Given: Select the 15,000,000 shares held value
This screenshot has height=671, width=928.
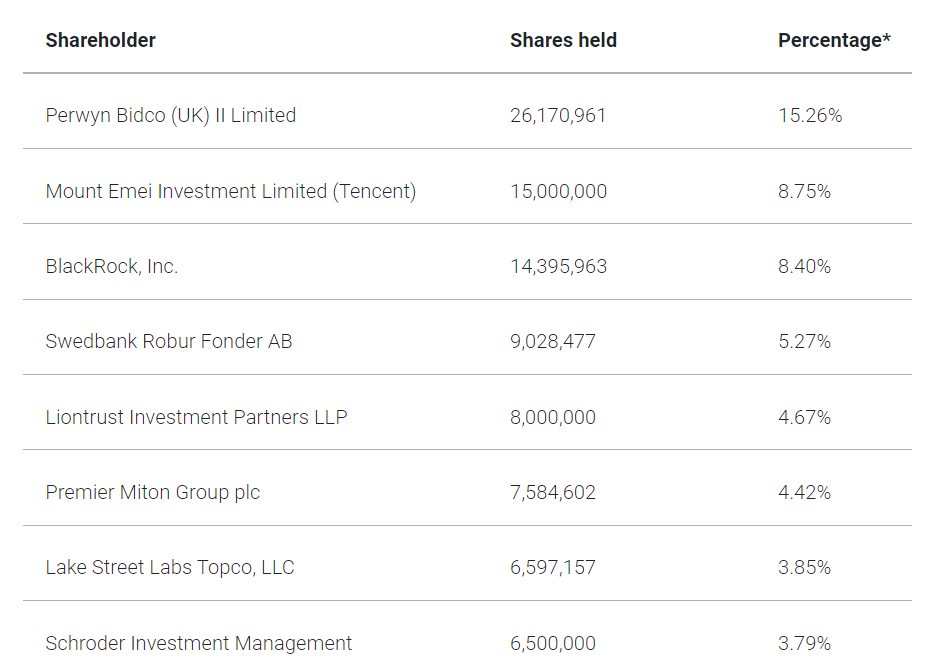Looking at the screenshot, I should [x=558, y=191].
